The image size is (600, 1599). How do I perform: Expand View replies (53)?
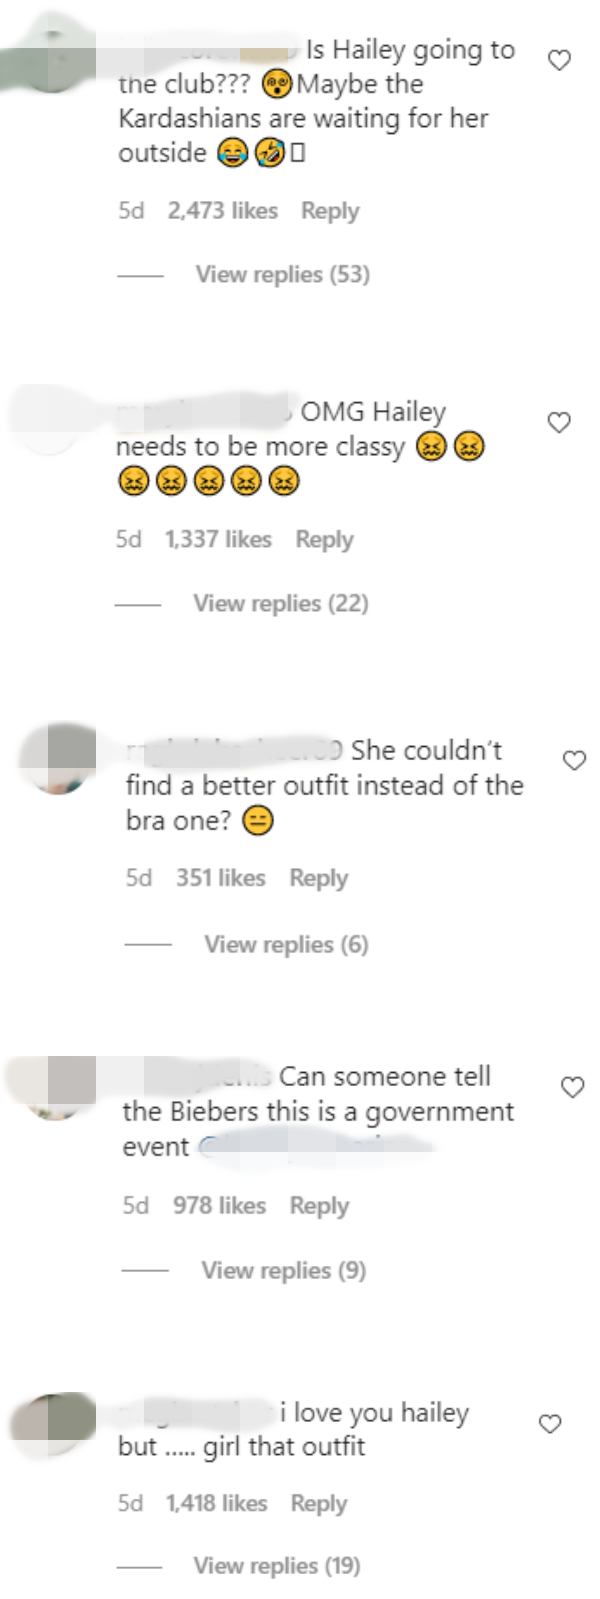283,275
